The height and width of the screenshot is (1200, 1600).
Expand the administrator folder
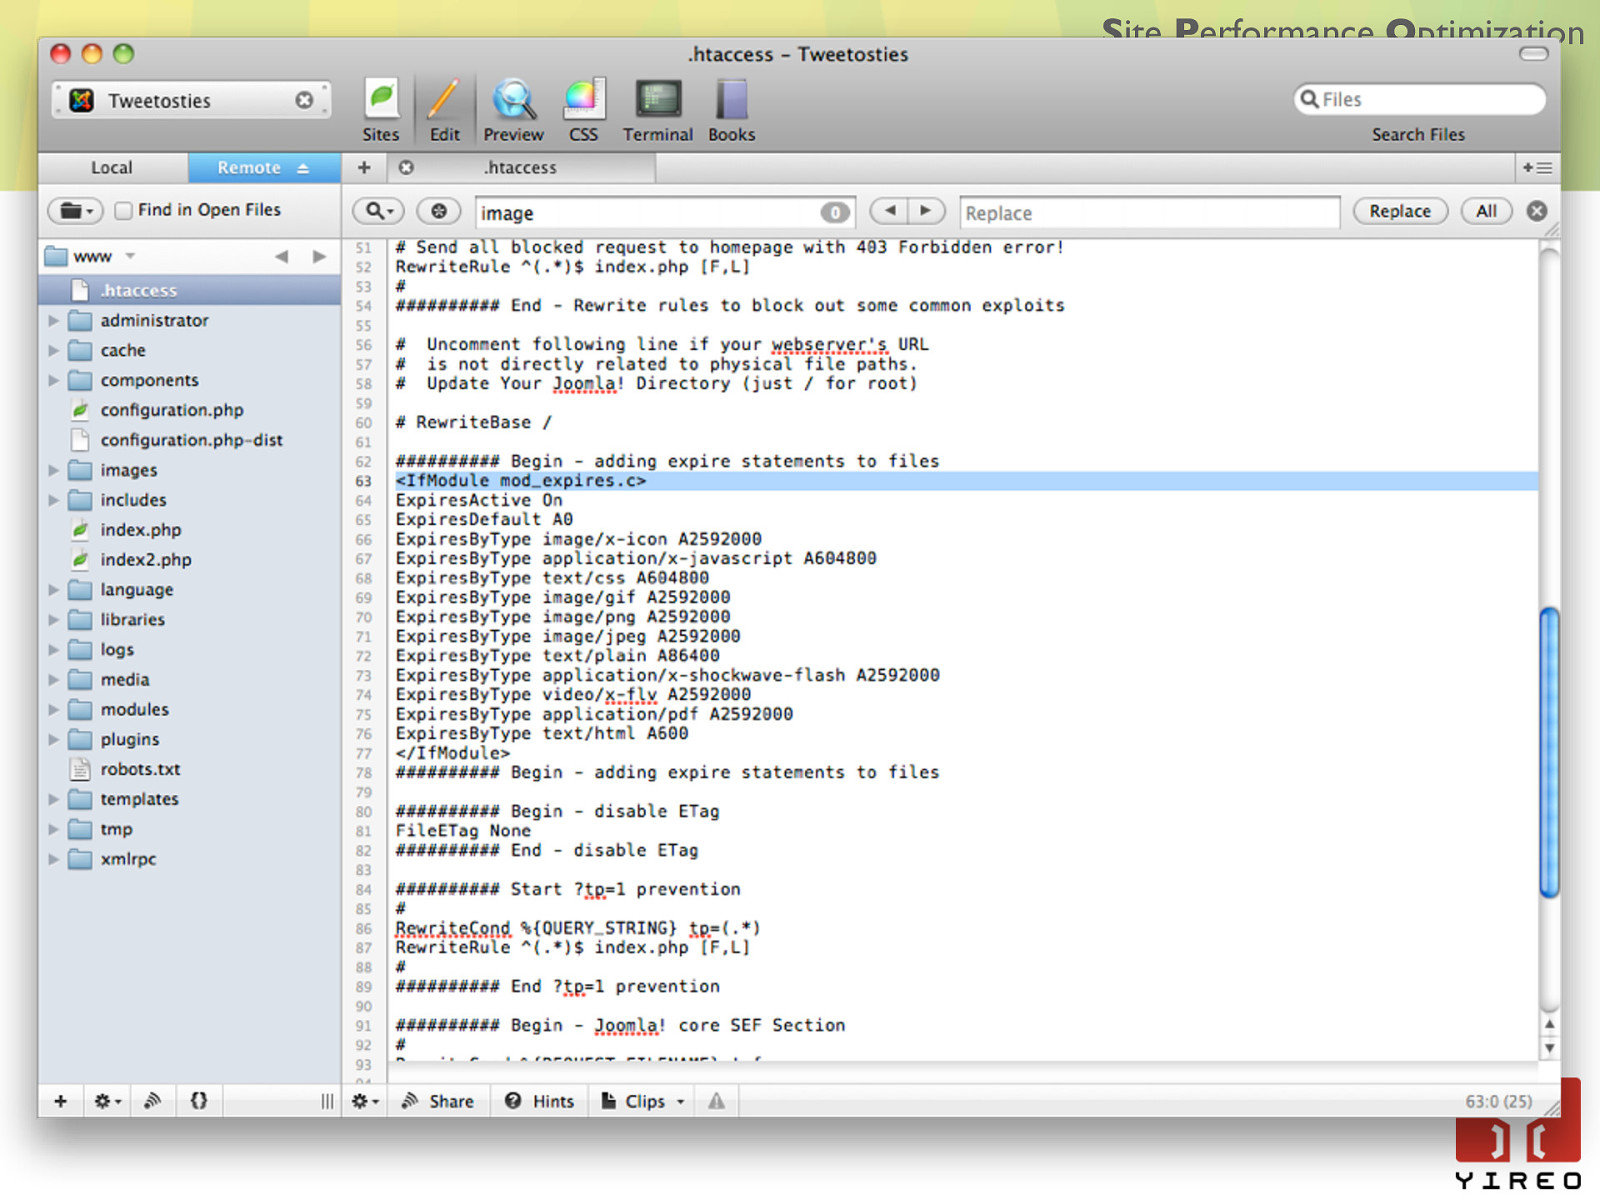54,321
